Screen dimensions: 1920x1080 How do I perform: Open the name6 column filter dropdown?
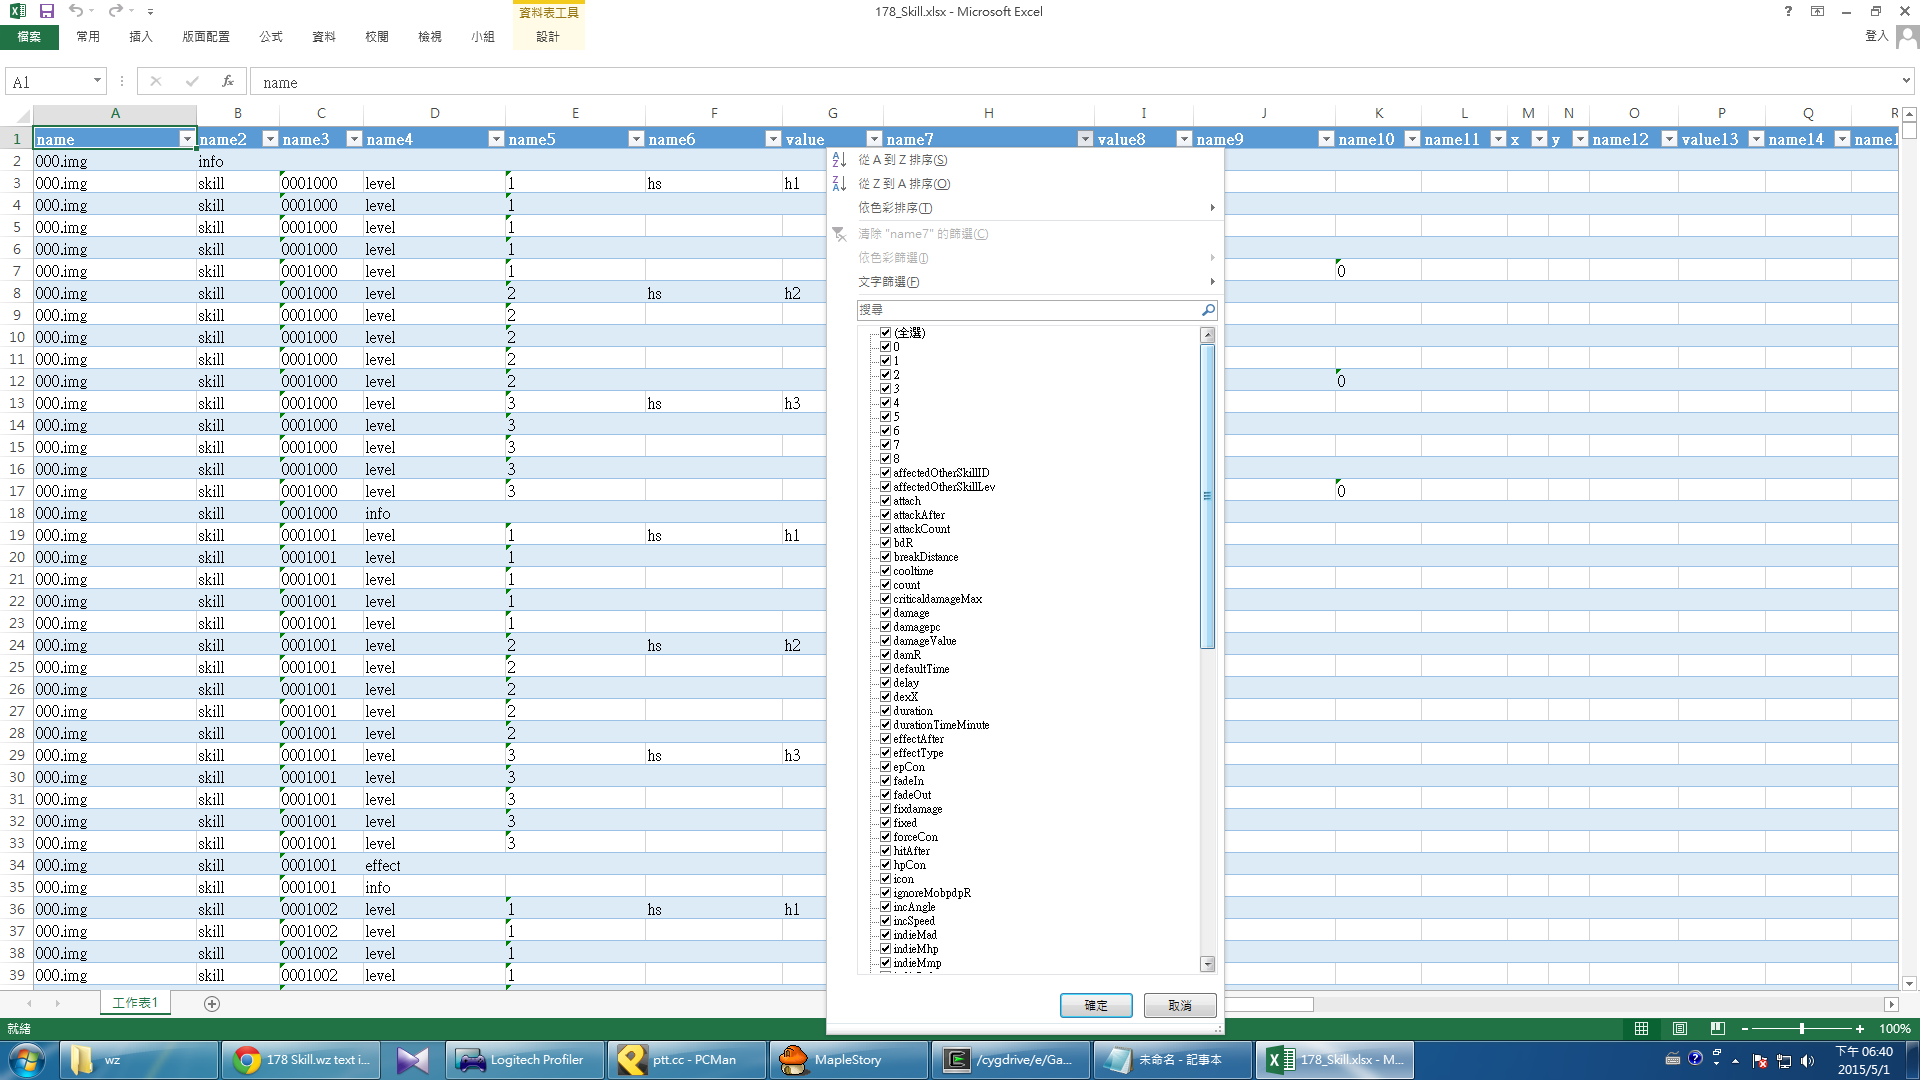tap(773, 139)
